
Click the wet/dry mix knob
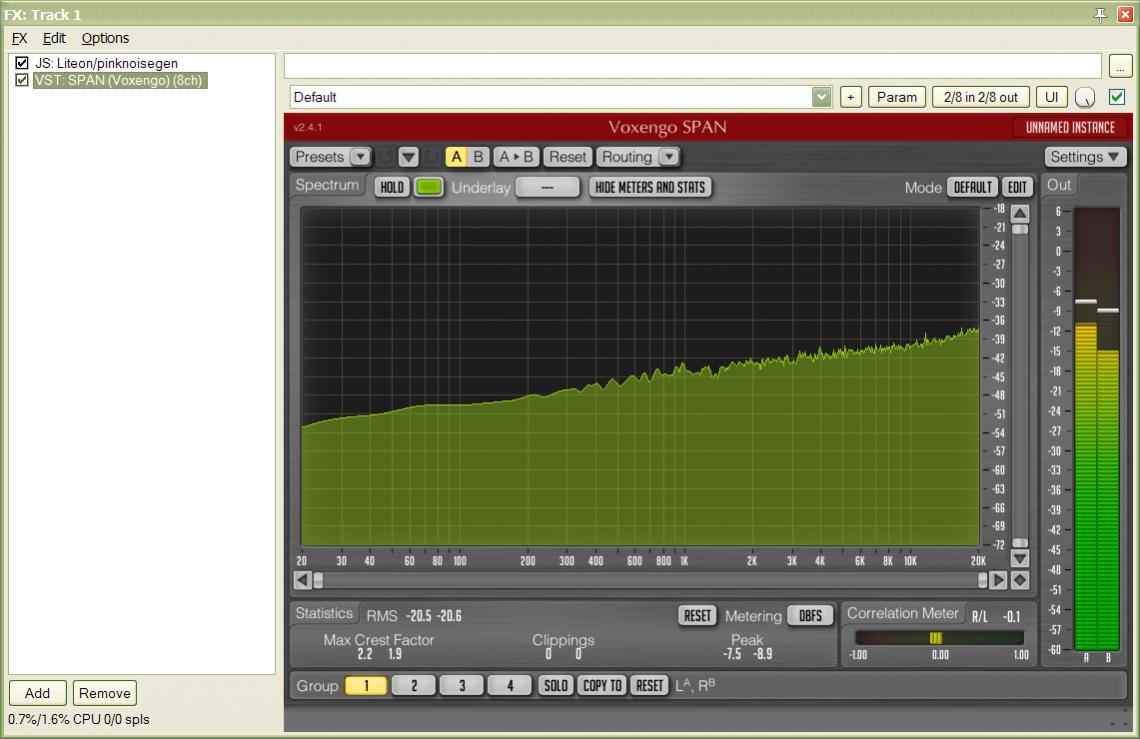(1085, 97)
